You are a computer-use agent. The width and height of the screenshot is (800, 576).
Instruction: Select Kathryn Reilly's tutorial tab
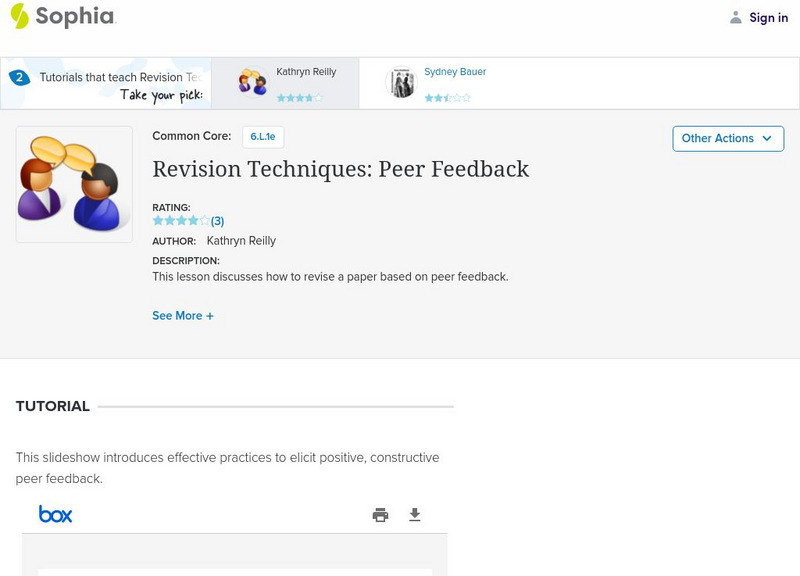tap(305, 73)
